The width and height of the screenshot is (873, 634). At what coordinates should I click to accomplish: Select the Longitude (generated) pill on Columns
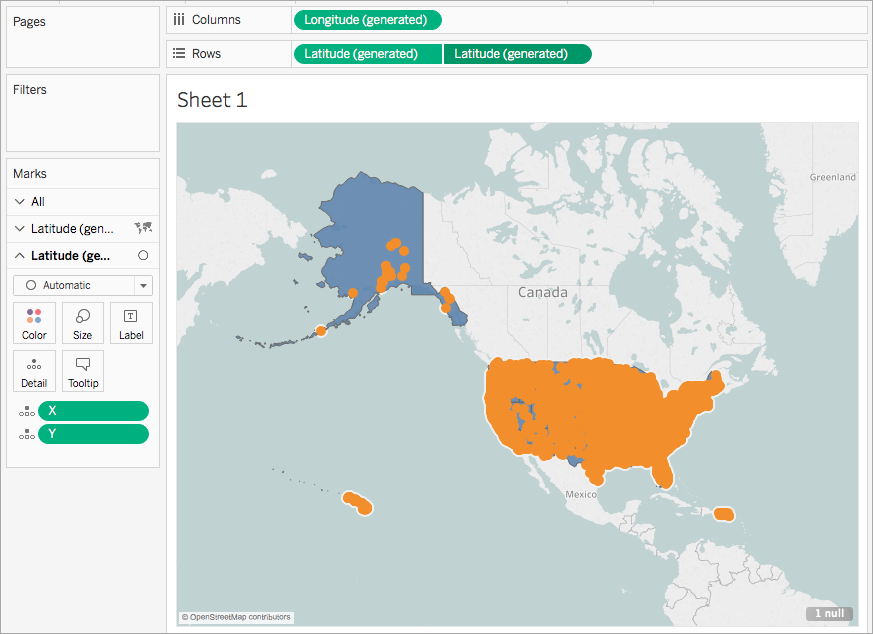367,20
